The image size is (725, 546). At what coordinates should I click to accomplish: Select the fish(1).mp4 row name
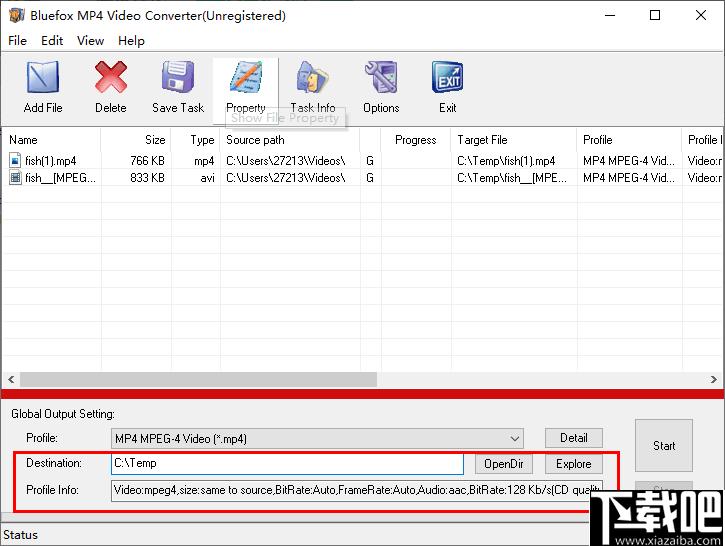[x=50, y=161]
